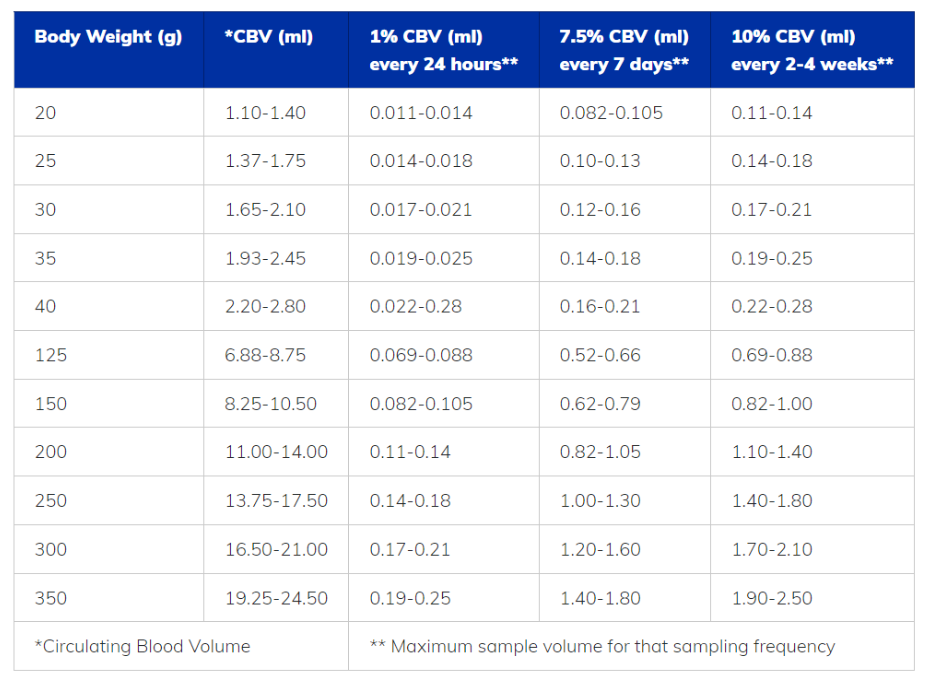Select the 1.20-1.60 cell in 300 g row

point(600,549)
